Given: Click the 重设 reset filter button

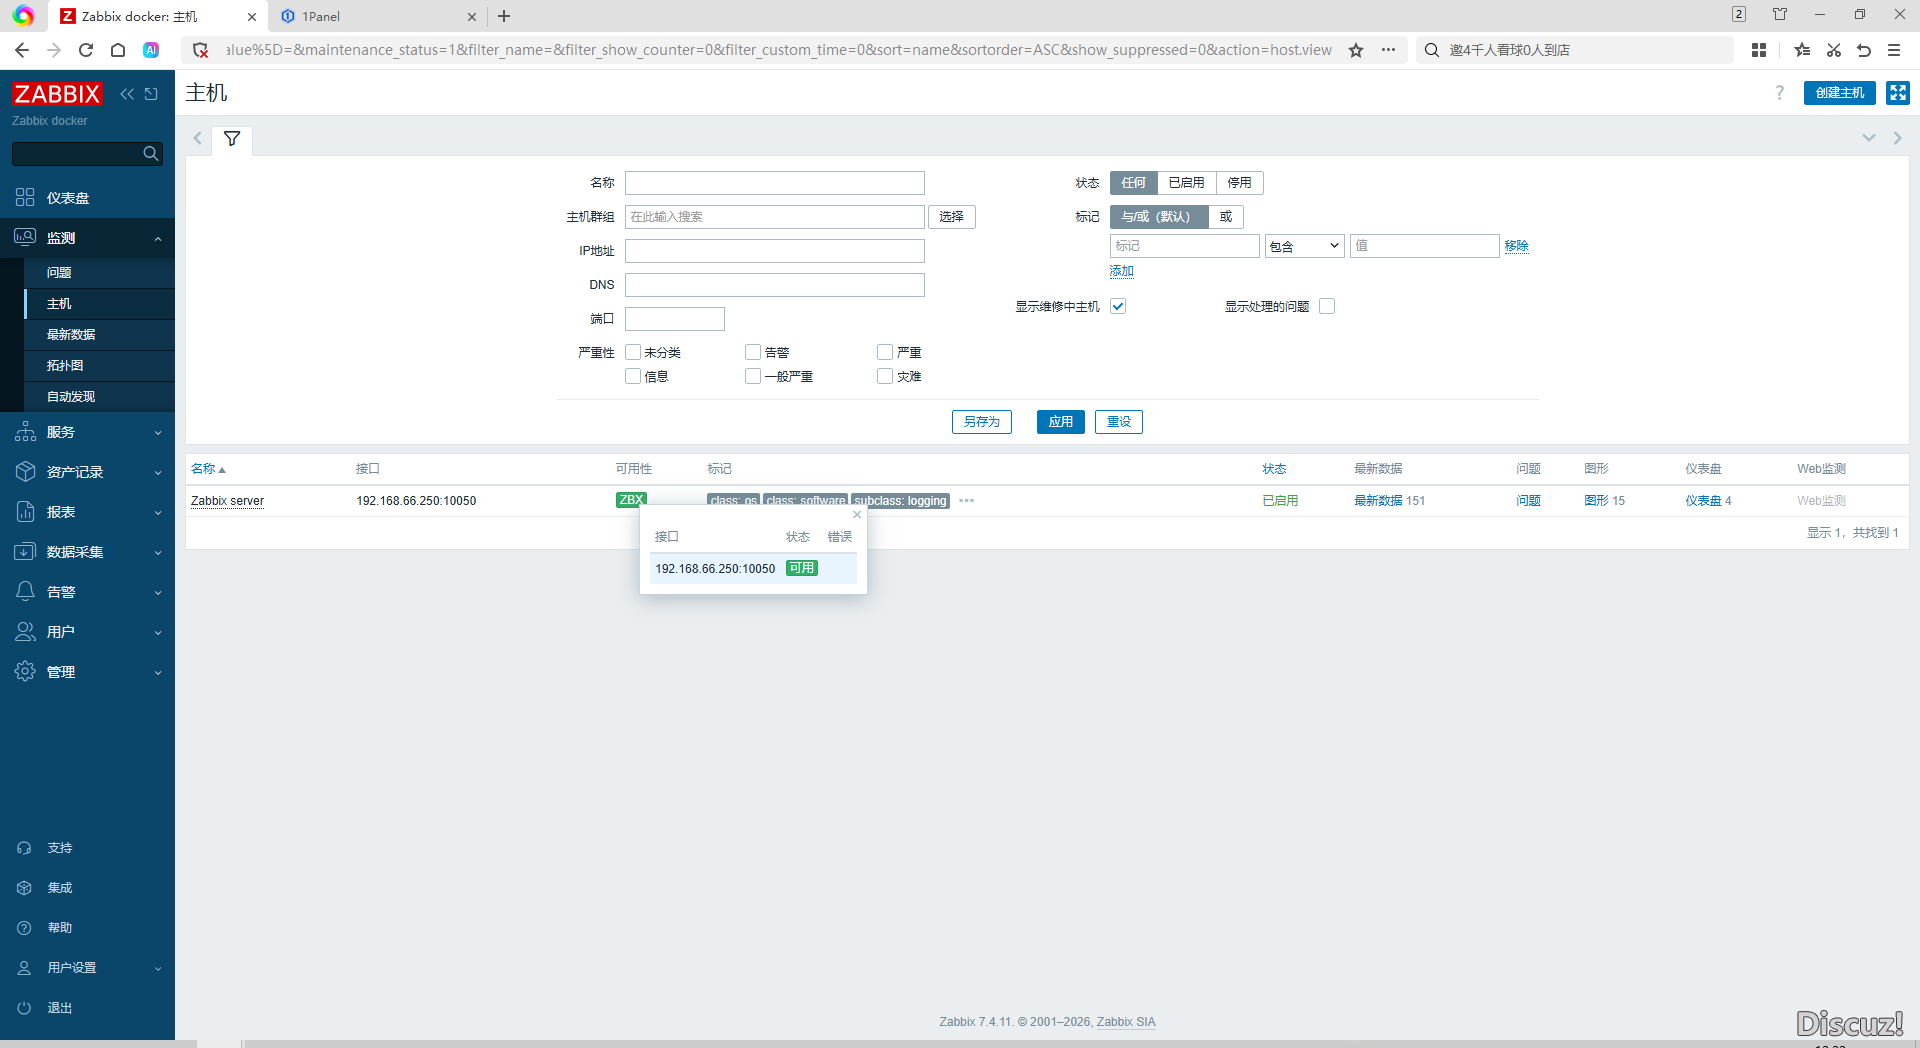Looking at the screenshot, I should click(1119, 422).
